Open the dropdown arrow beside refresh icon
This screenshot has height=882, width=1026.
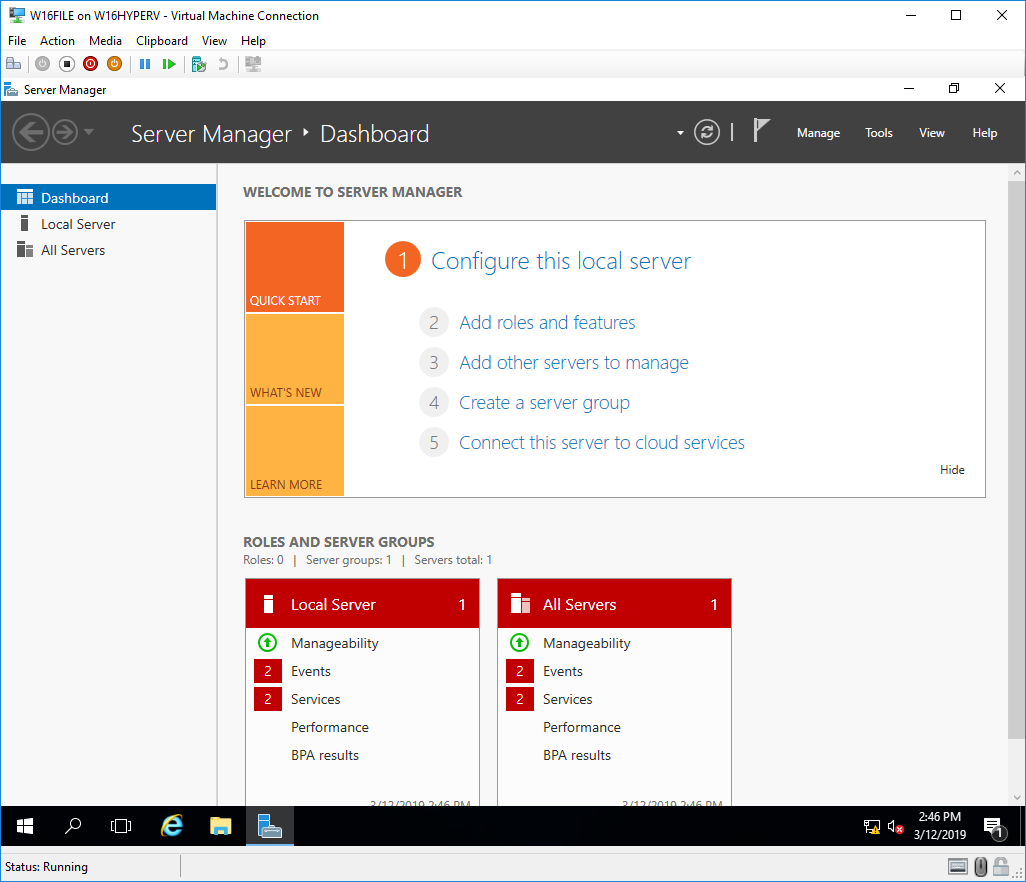[681, 133]
